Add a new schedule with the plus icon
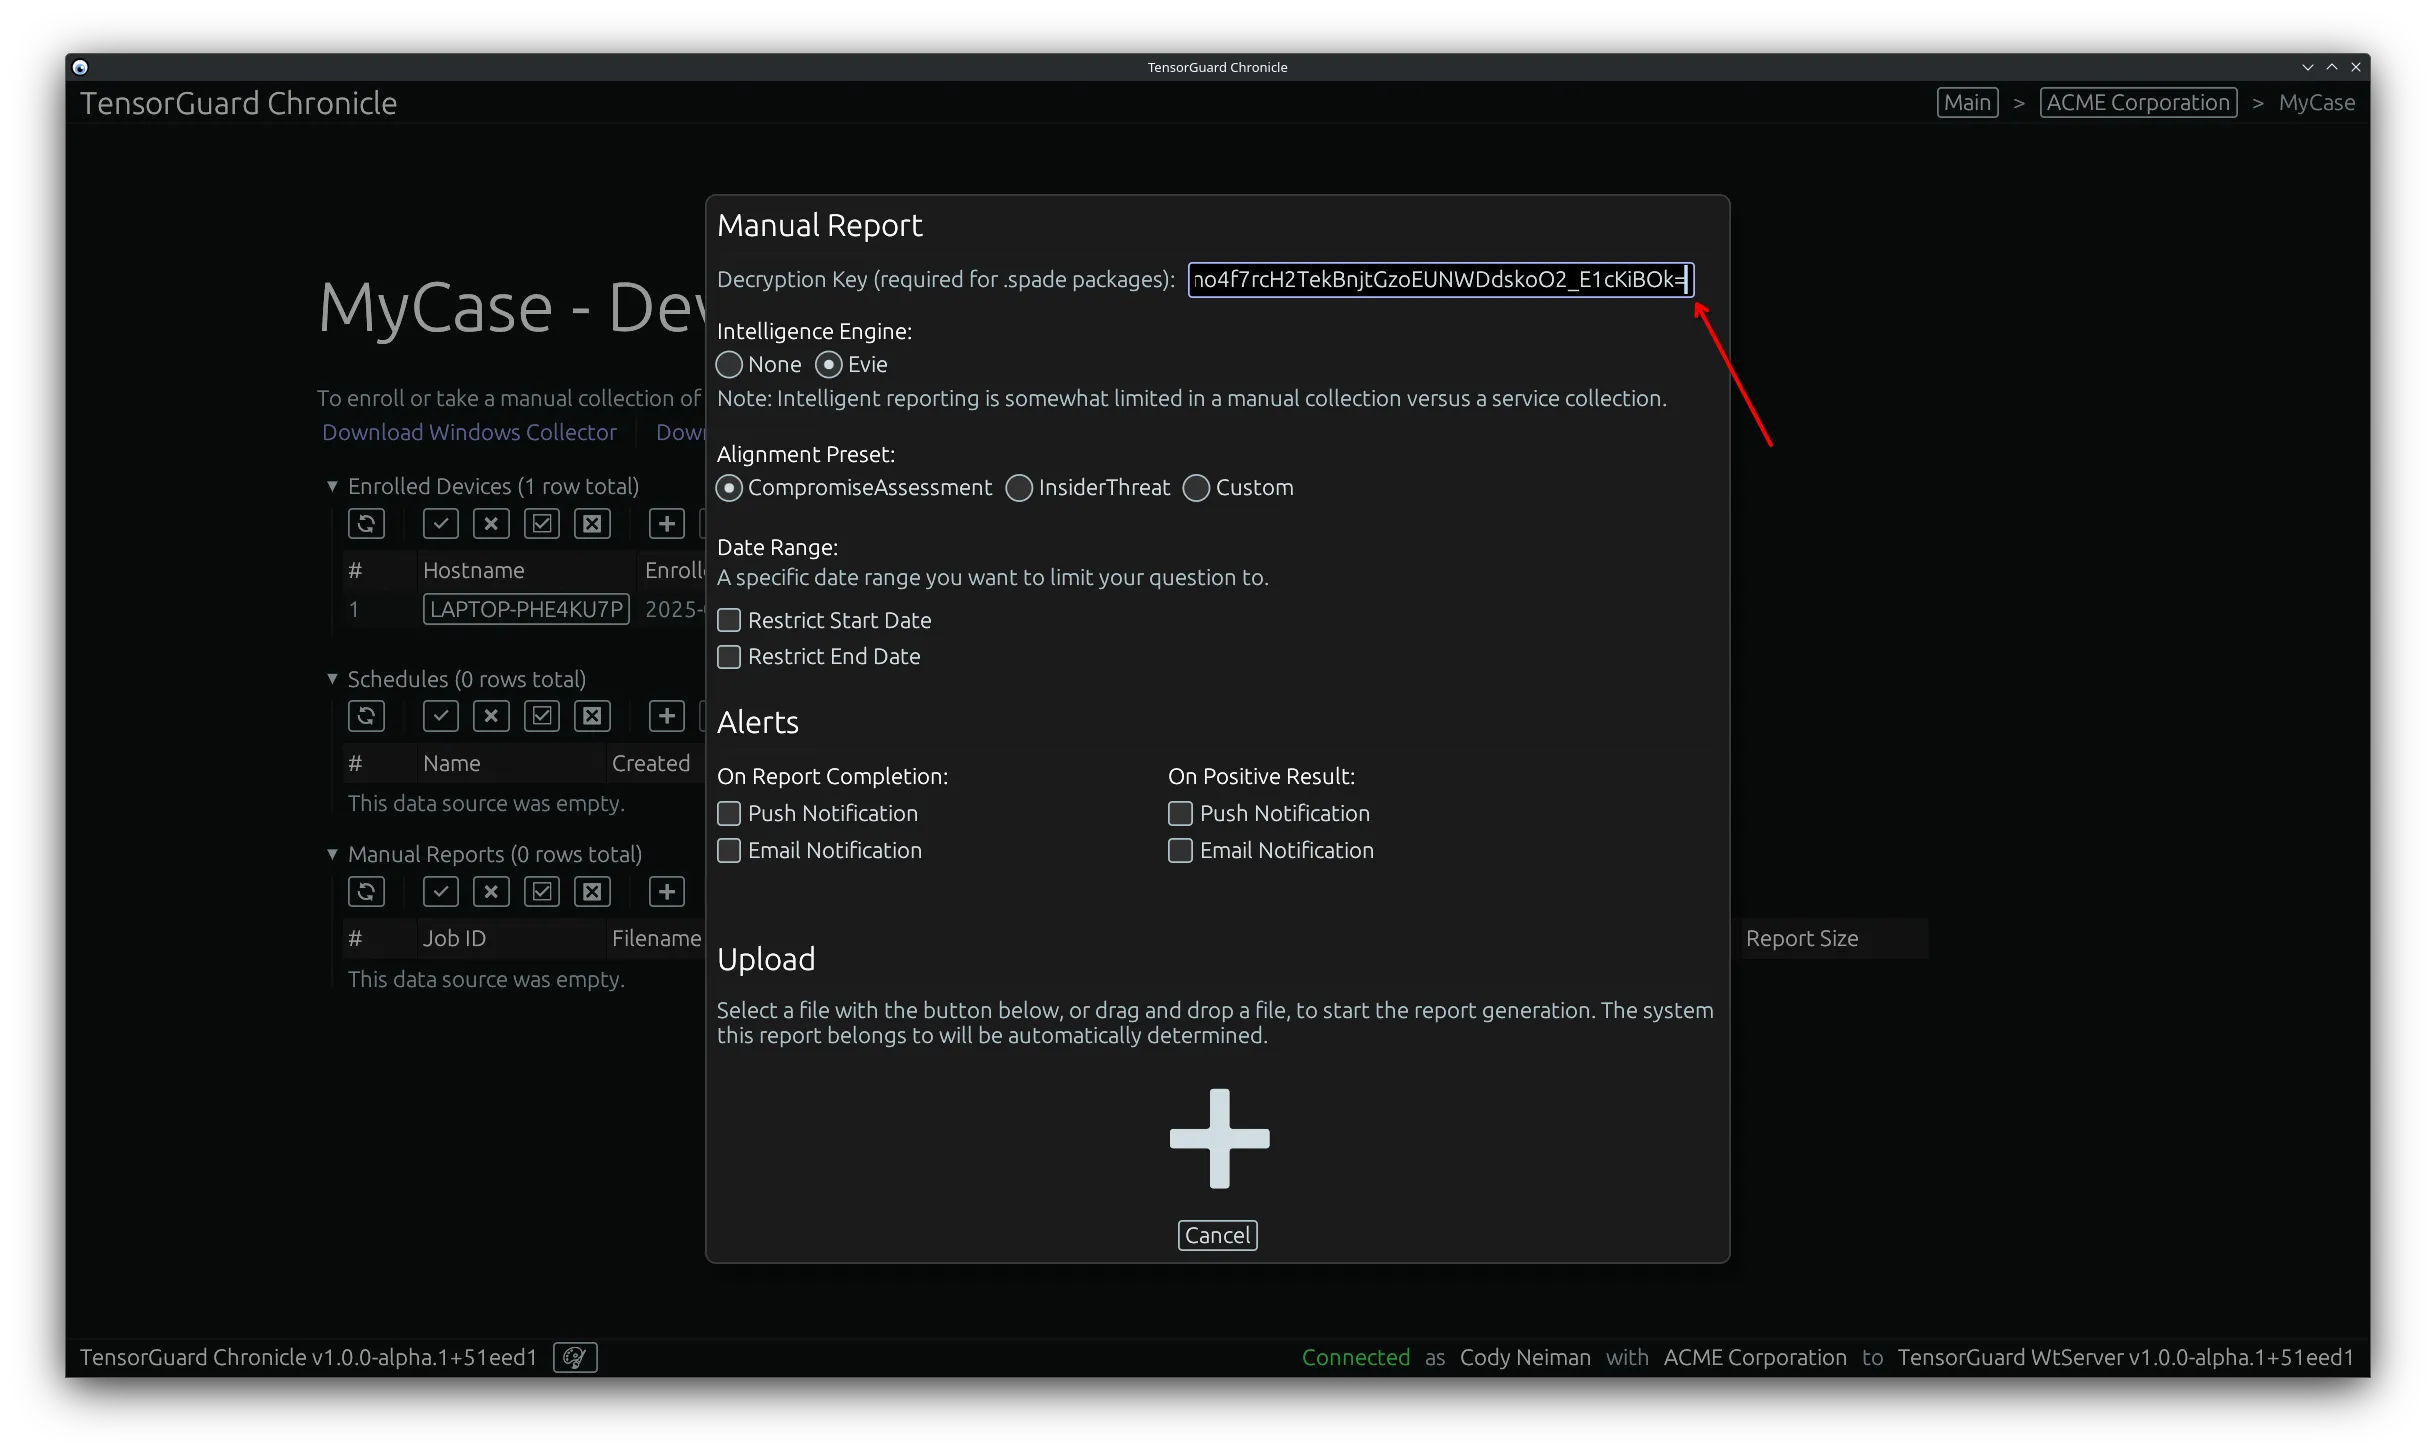The image size is (2436, 1455). pyautogui.click(x=666, y=715)
